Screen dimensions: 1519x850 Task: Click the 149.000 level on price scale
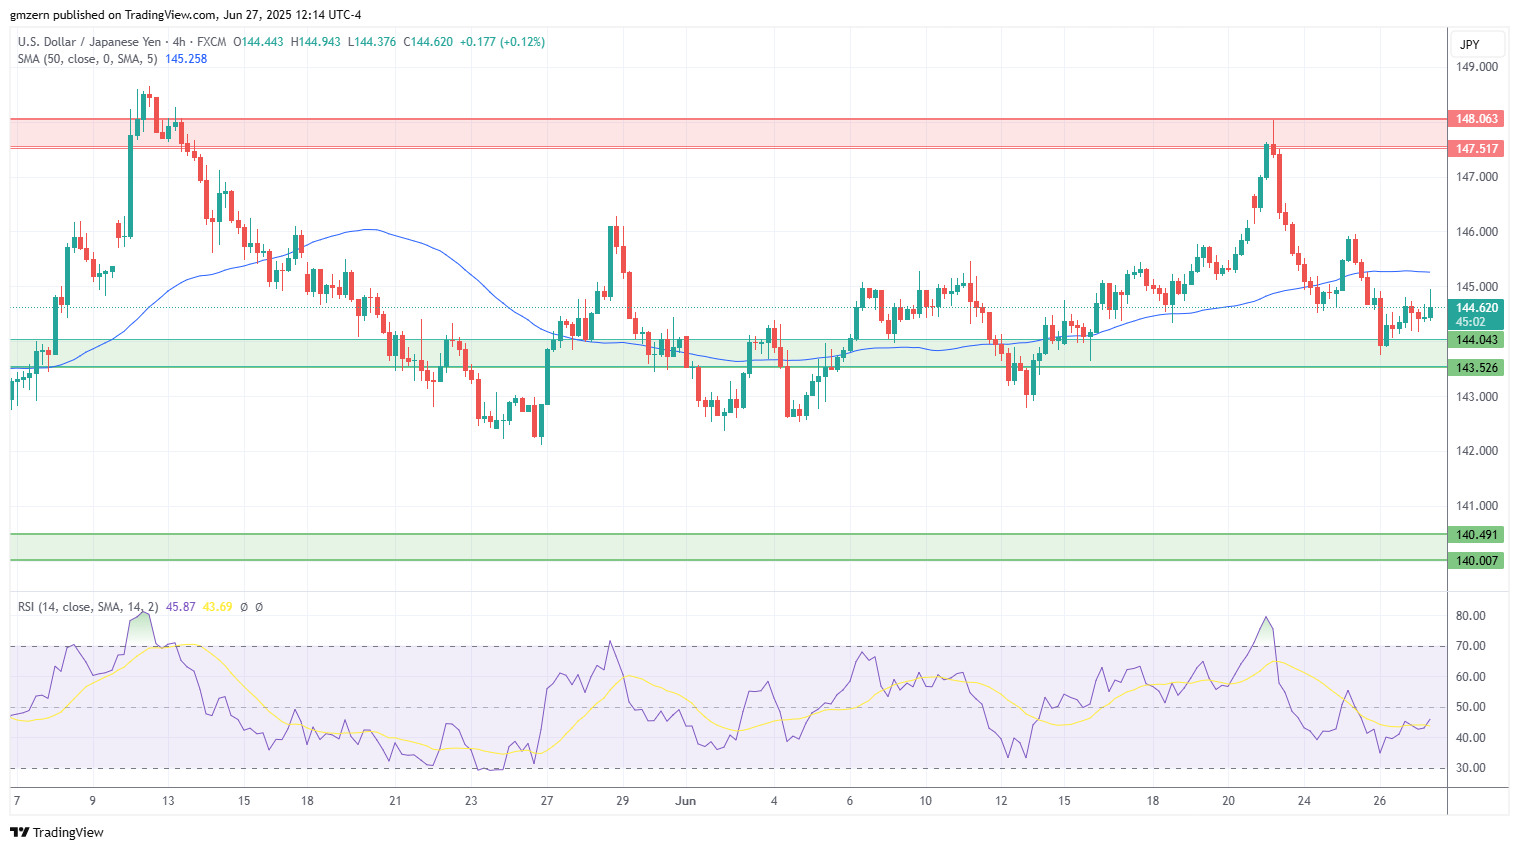coord(1476,67)
